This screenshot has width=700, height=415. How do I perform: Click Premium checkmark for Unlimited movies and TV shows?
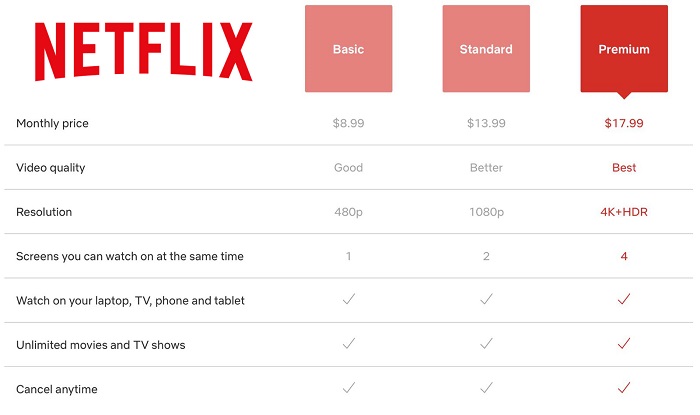pyautogui.click(x=624, y=344)
